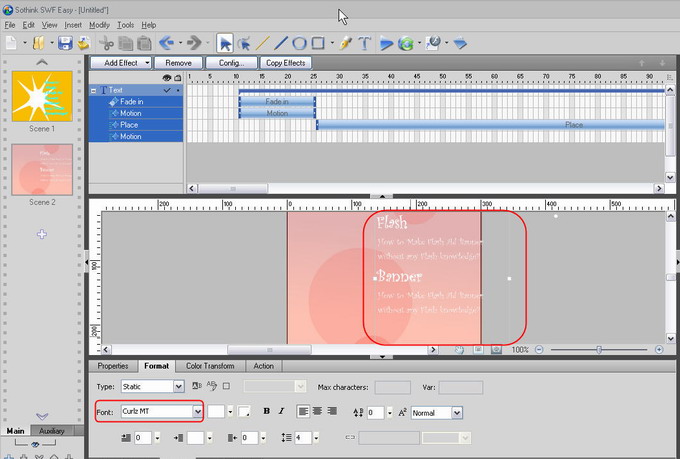Redo with the gray right arrow

(x=194, y=43)
